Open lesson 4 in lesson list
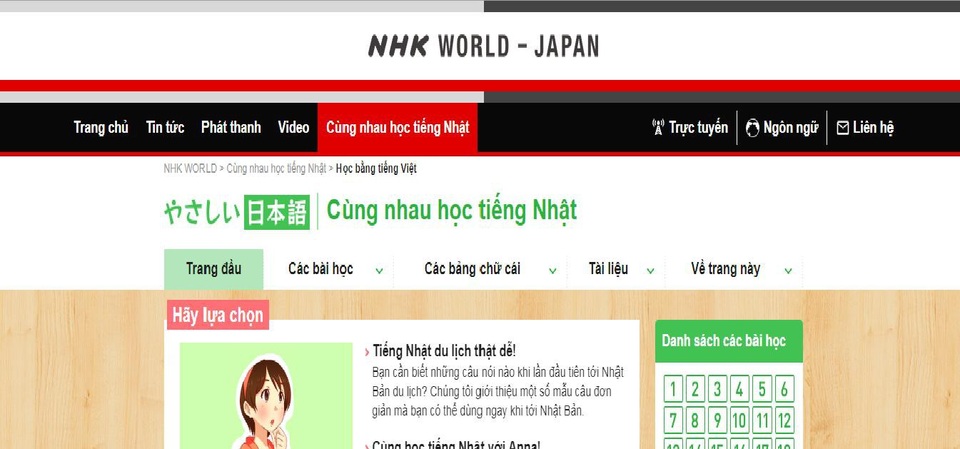 point(740,389)
